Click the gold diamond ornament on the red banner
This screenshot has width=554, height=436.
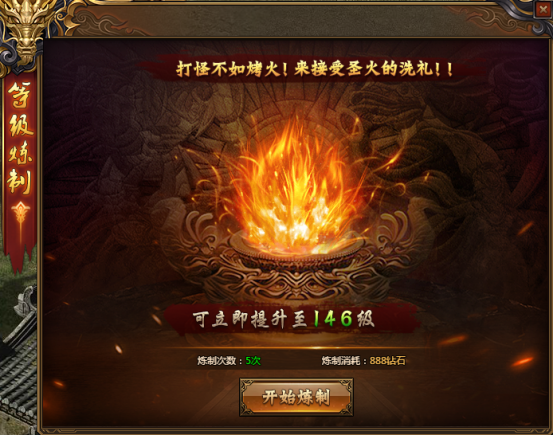tap(20, 212)
